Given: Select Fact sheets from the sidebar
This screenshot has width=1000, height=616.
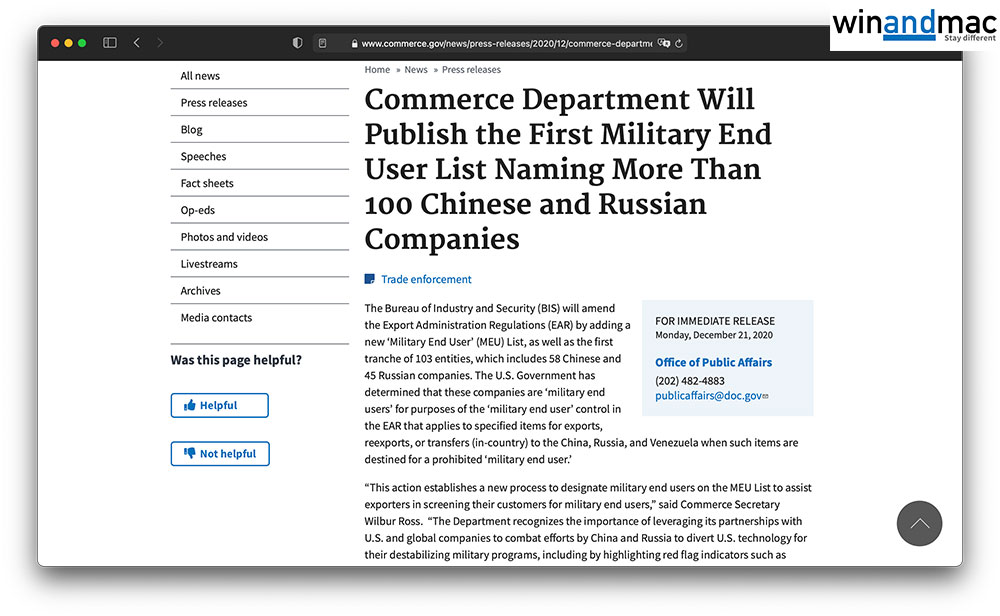Looking at the screenshot, I should 207,183.
